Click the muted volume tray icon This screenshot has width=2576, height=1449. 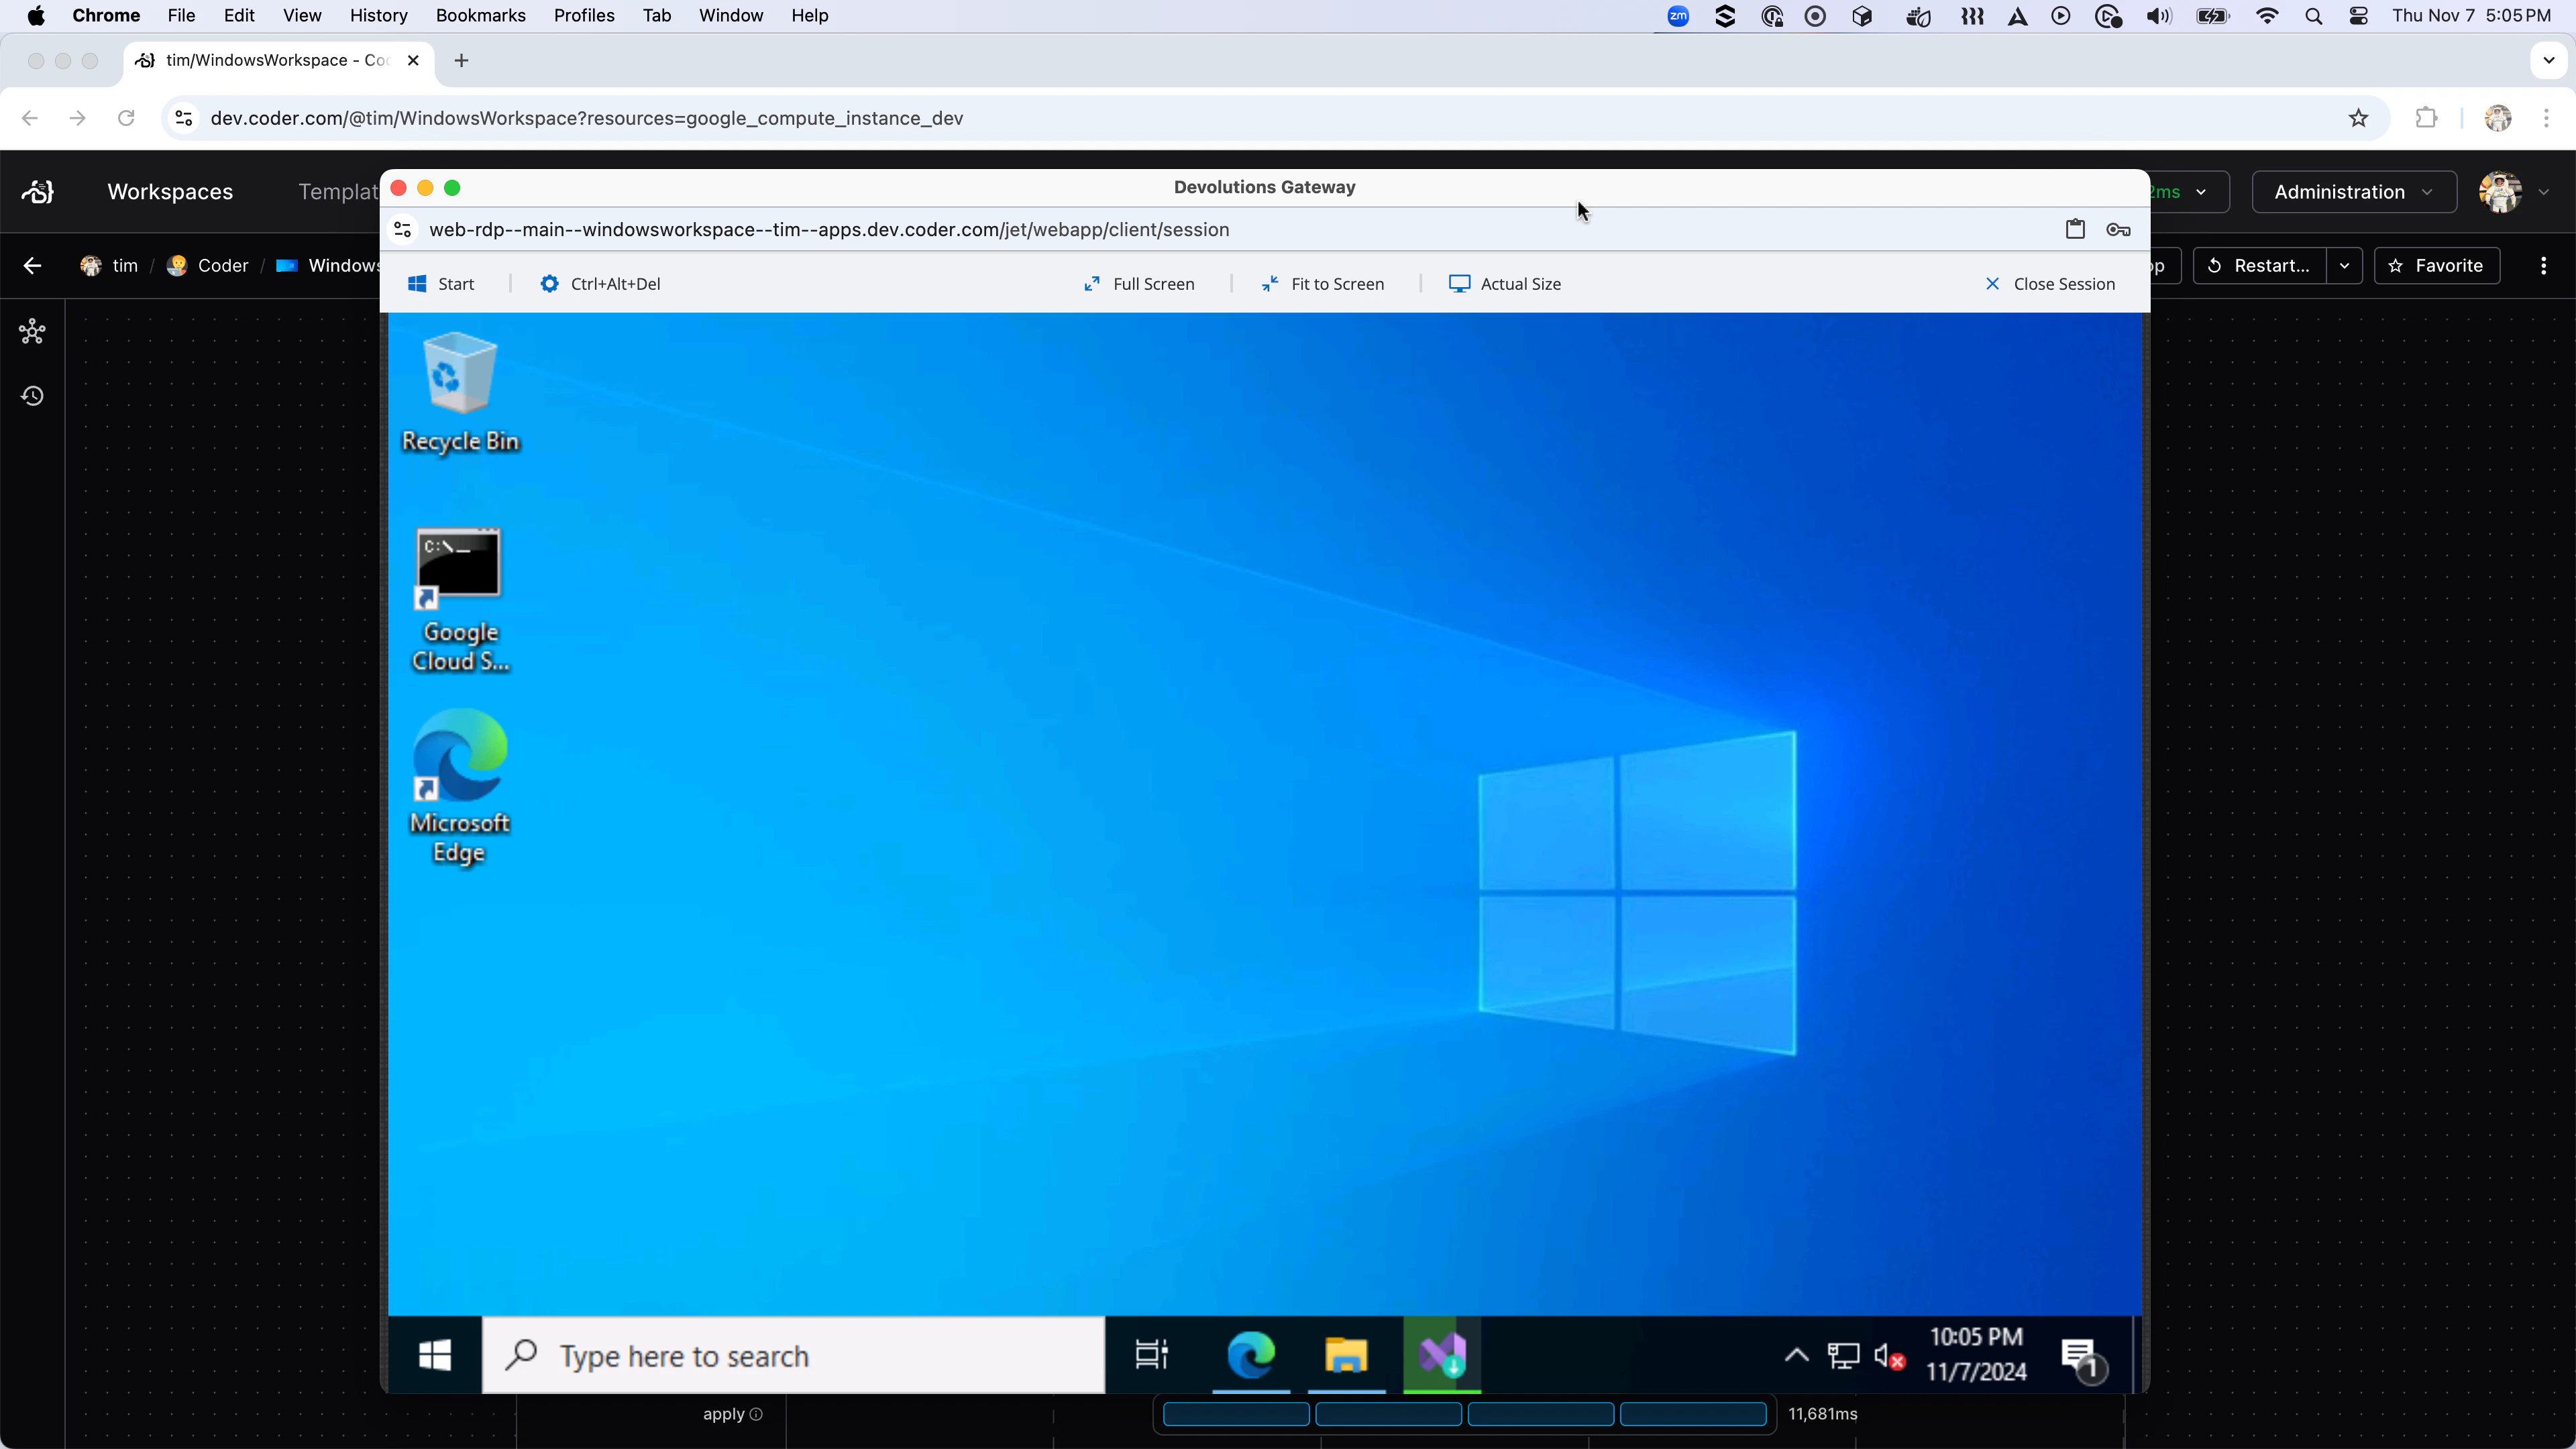point(1889,1356)
